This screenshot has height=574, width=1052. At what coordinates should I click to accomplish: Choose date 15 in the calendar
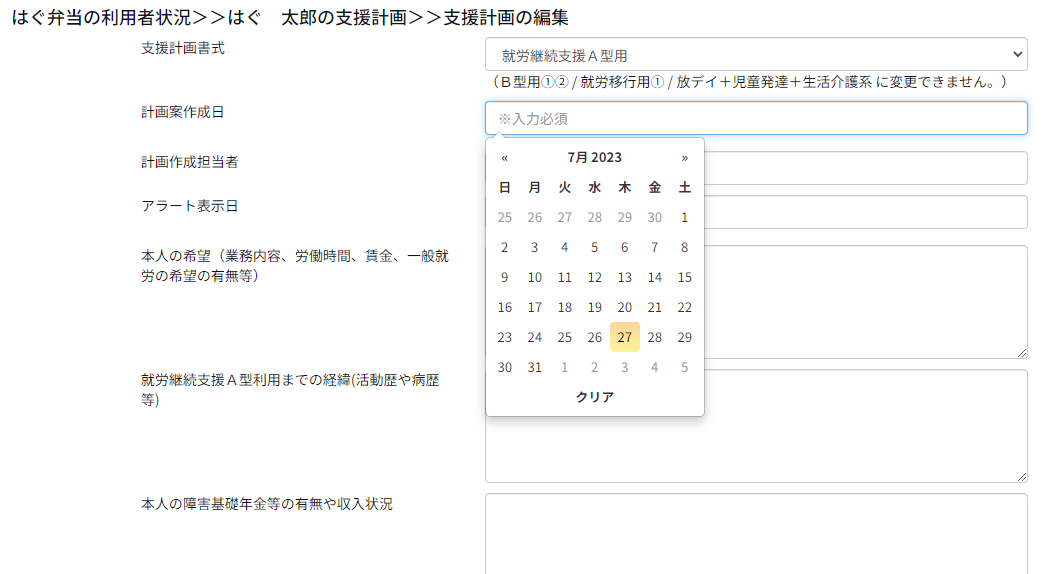coord(685,278)
